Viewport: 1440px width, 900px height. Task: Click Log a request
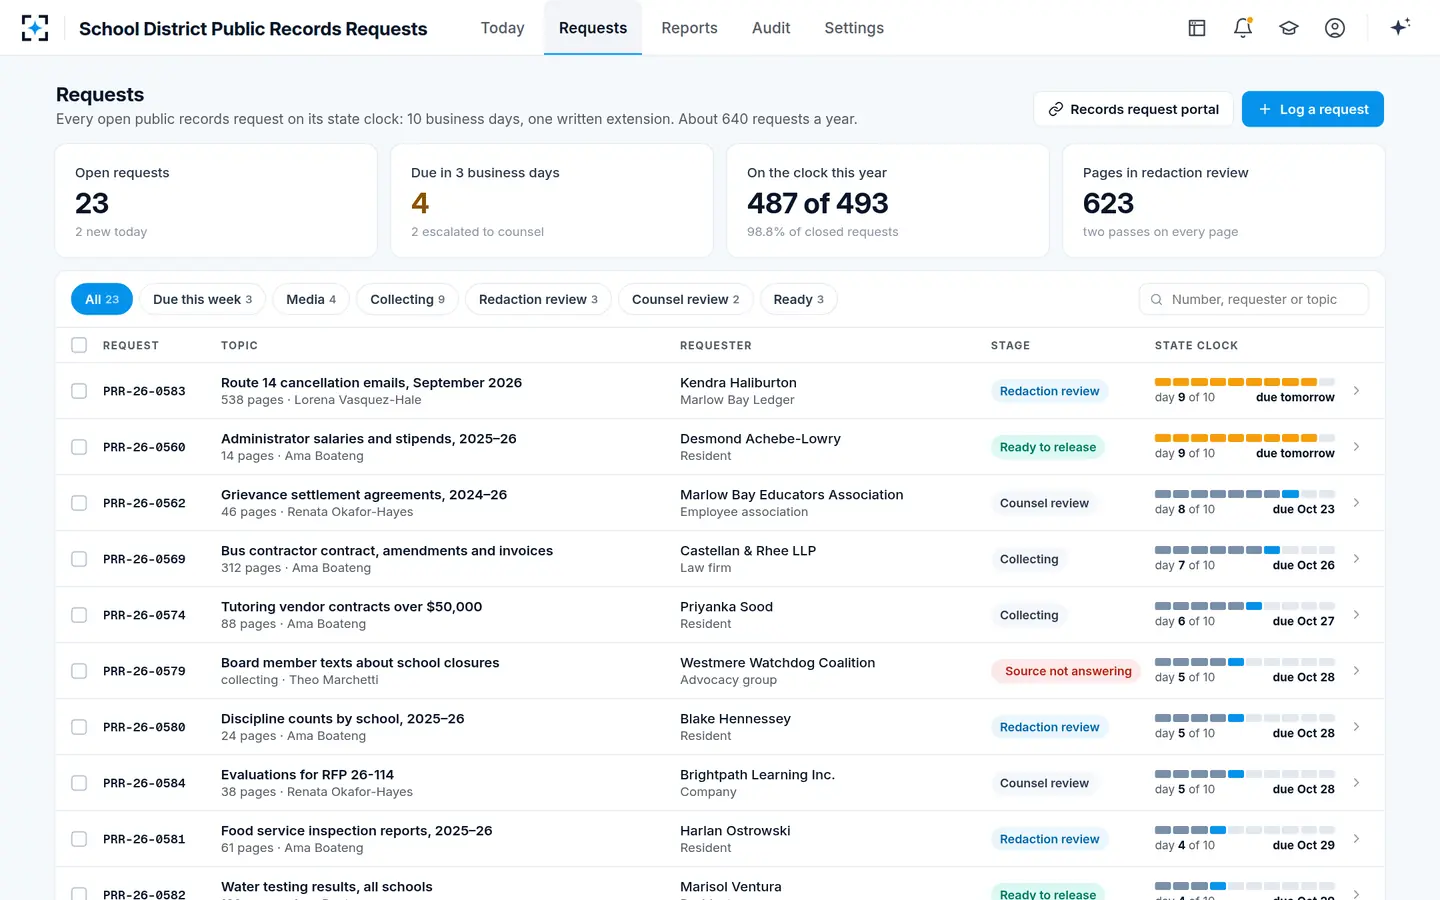click(x=1313, y=109)
